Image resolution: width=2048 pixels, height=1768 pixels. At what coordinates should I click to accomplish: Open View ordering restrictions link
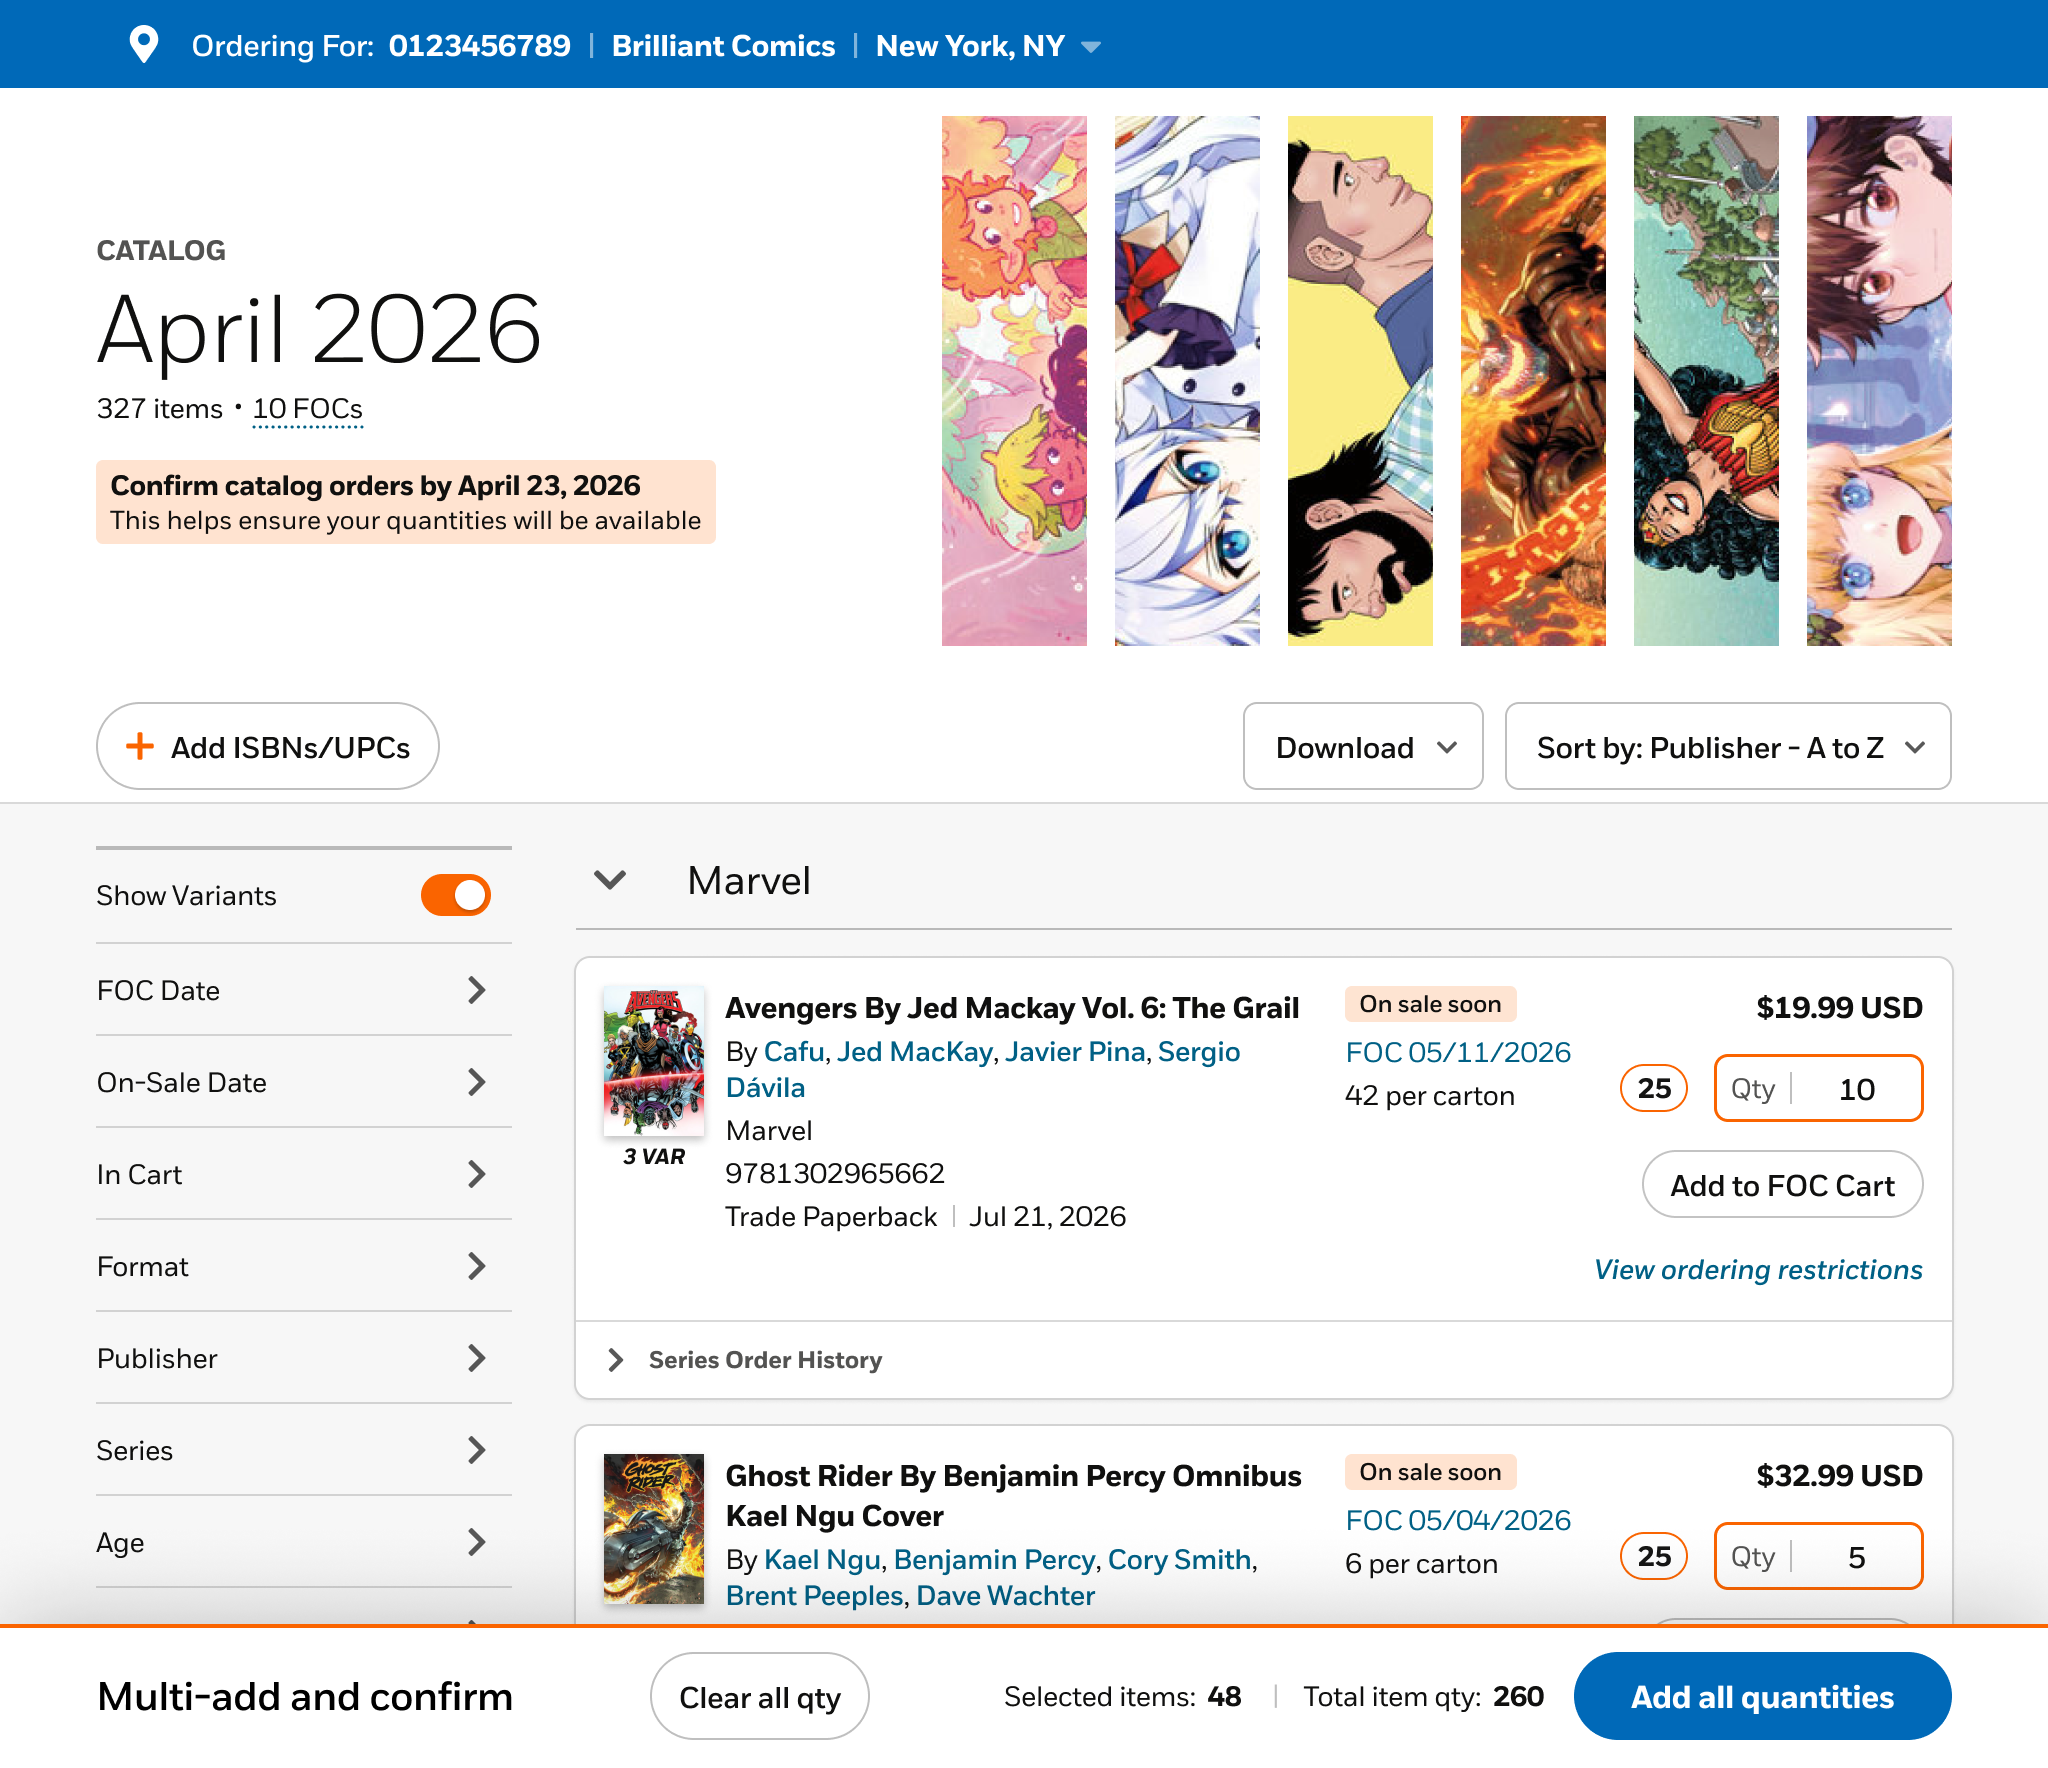tap(1758, 1269)
